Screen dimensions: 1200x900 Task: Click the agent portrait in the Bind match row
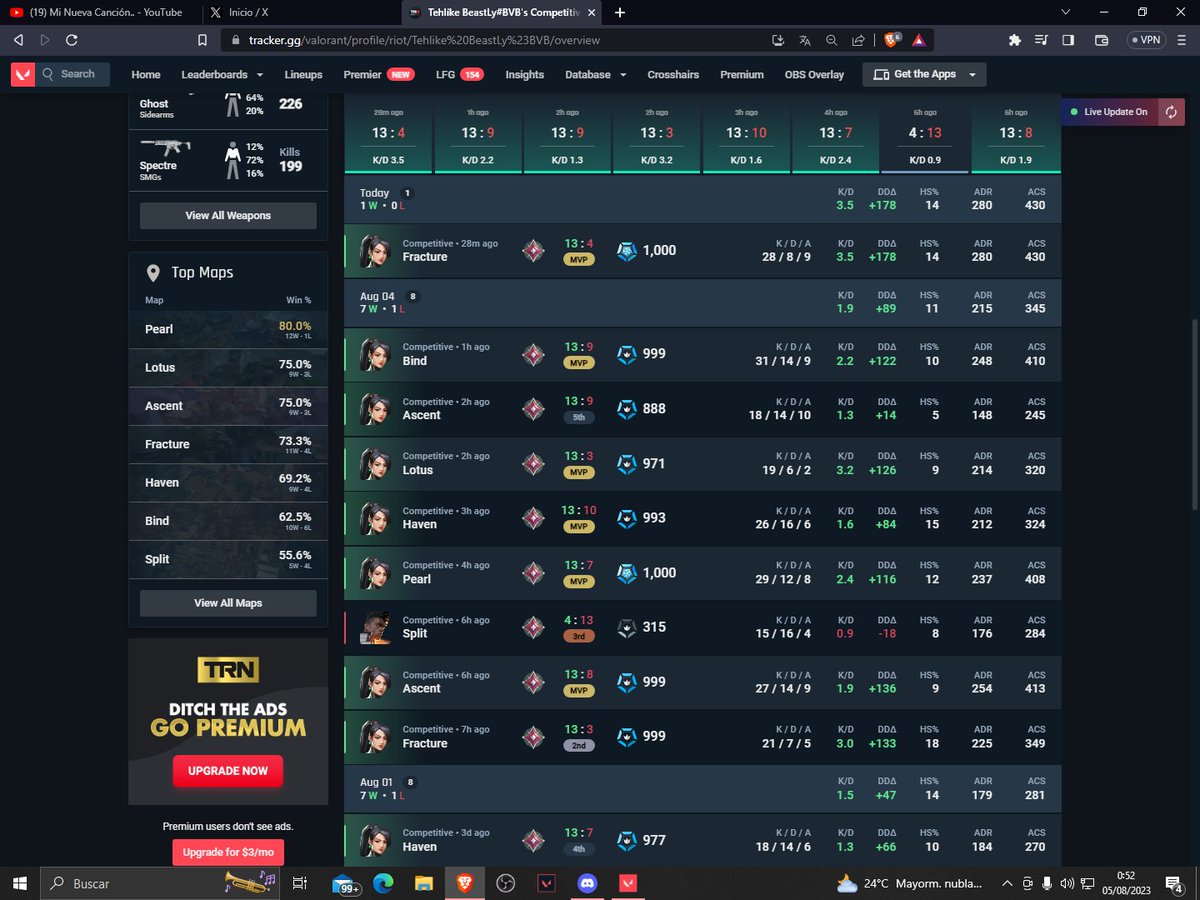[x=375, y=354]
